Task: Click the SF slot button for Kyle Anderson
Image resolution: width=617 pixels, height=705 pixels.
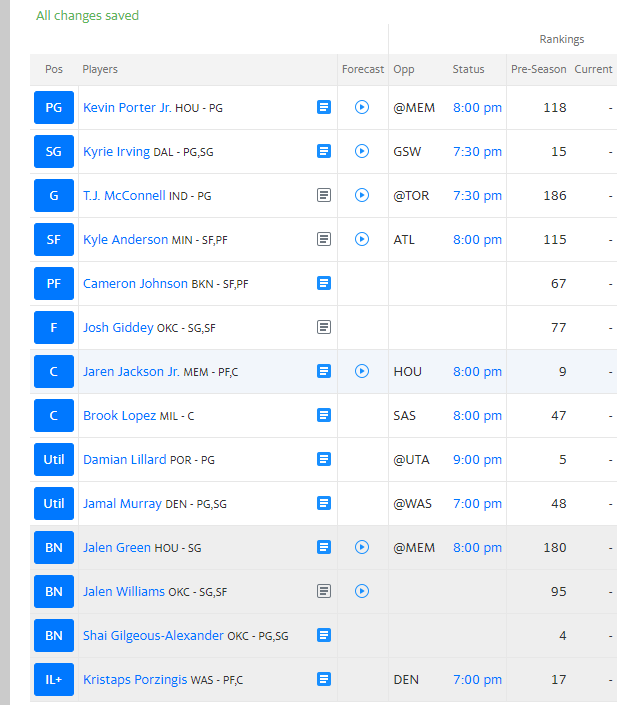Action: click(x=54, y=239)
